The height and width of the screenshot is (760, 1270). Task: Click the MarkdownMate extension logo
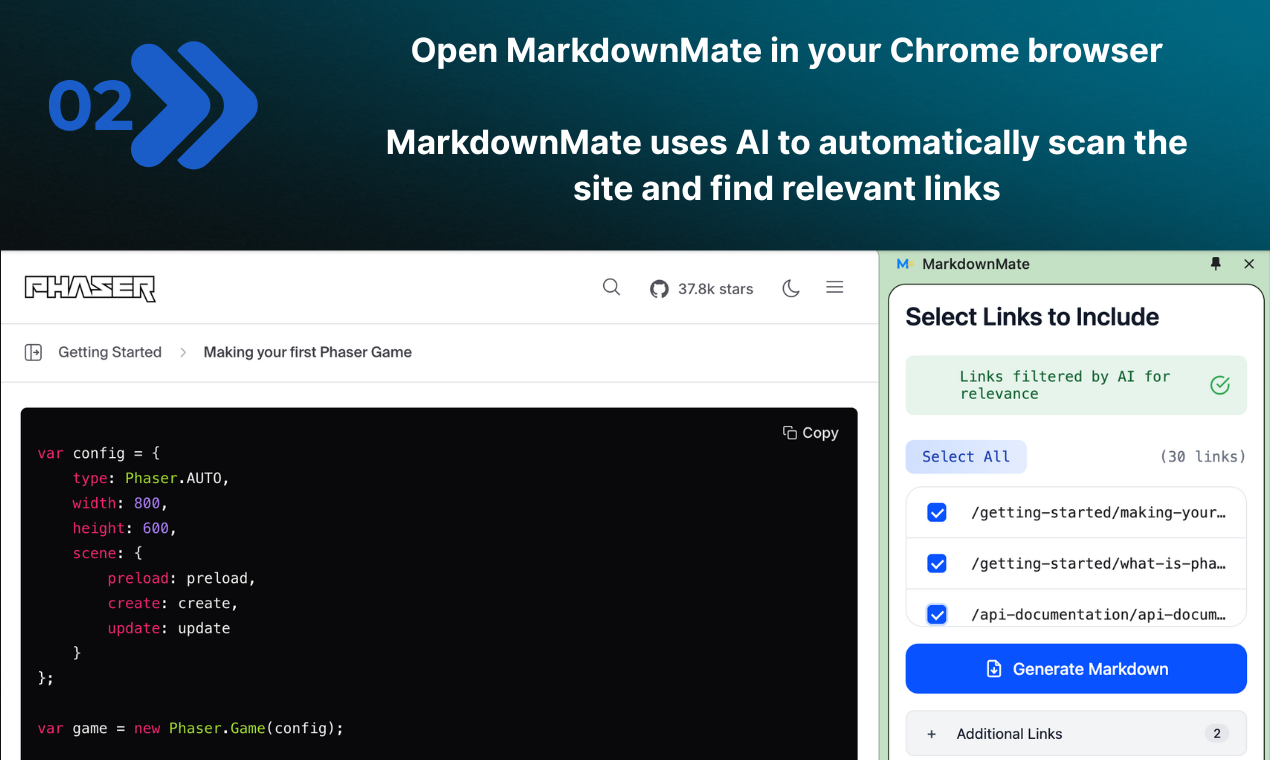[x=905, y=264]
